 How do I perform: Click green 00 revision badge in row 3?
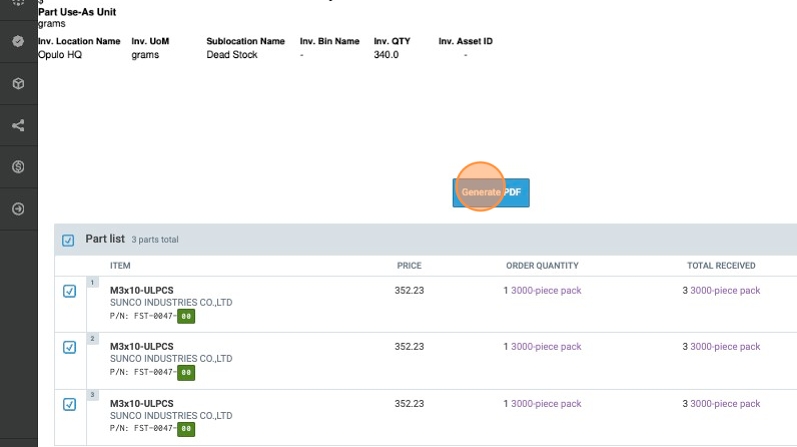tap(186, 429)
